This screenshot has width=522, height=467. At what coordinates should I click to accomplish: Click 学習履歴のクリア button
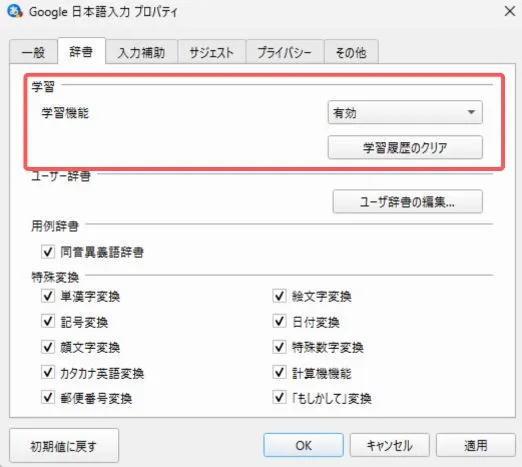click(405, 147)
